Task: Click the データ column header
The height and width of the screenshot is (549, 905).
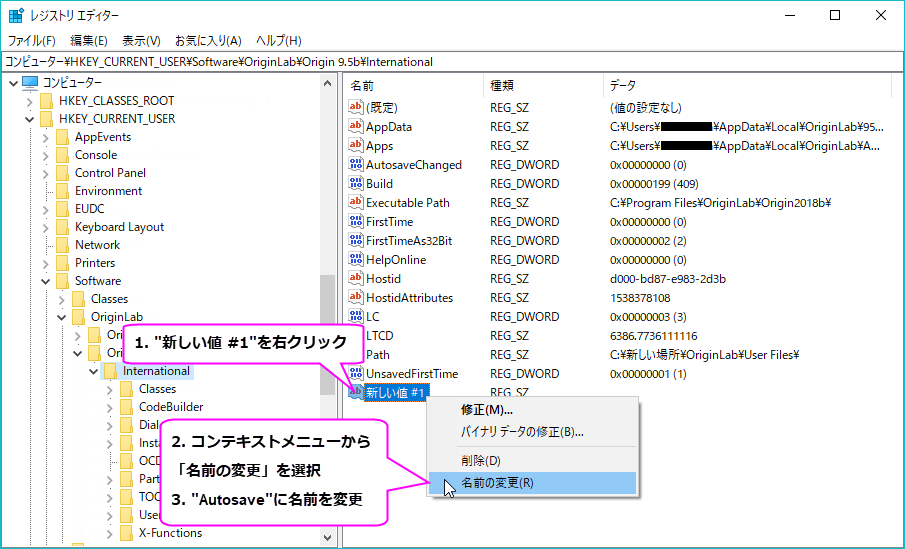Action: (x=747, y=86)
